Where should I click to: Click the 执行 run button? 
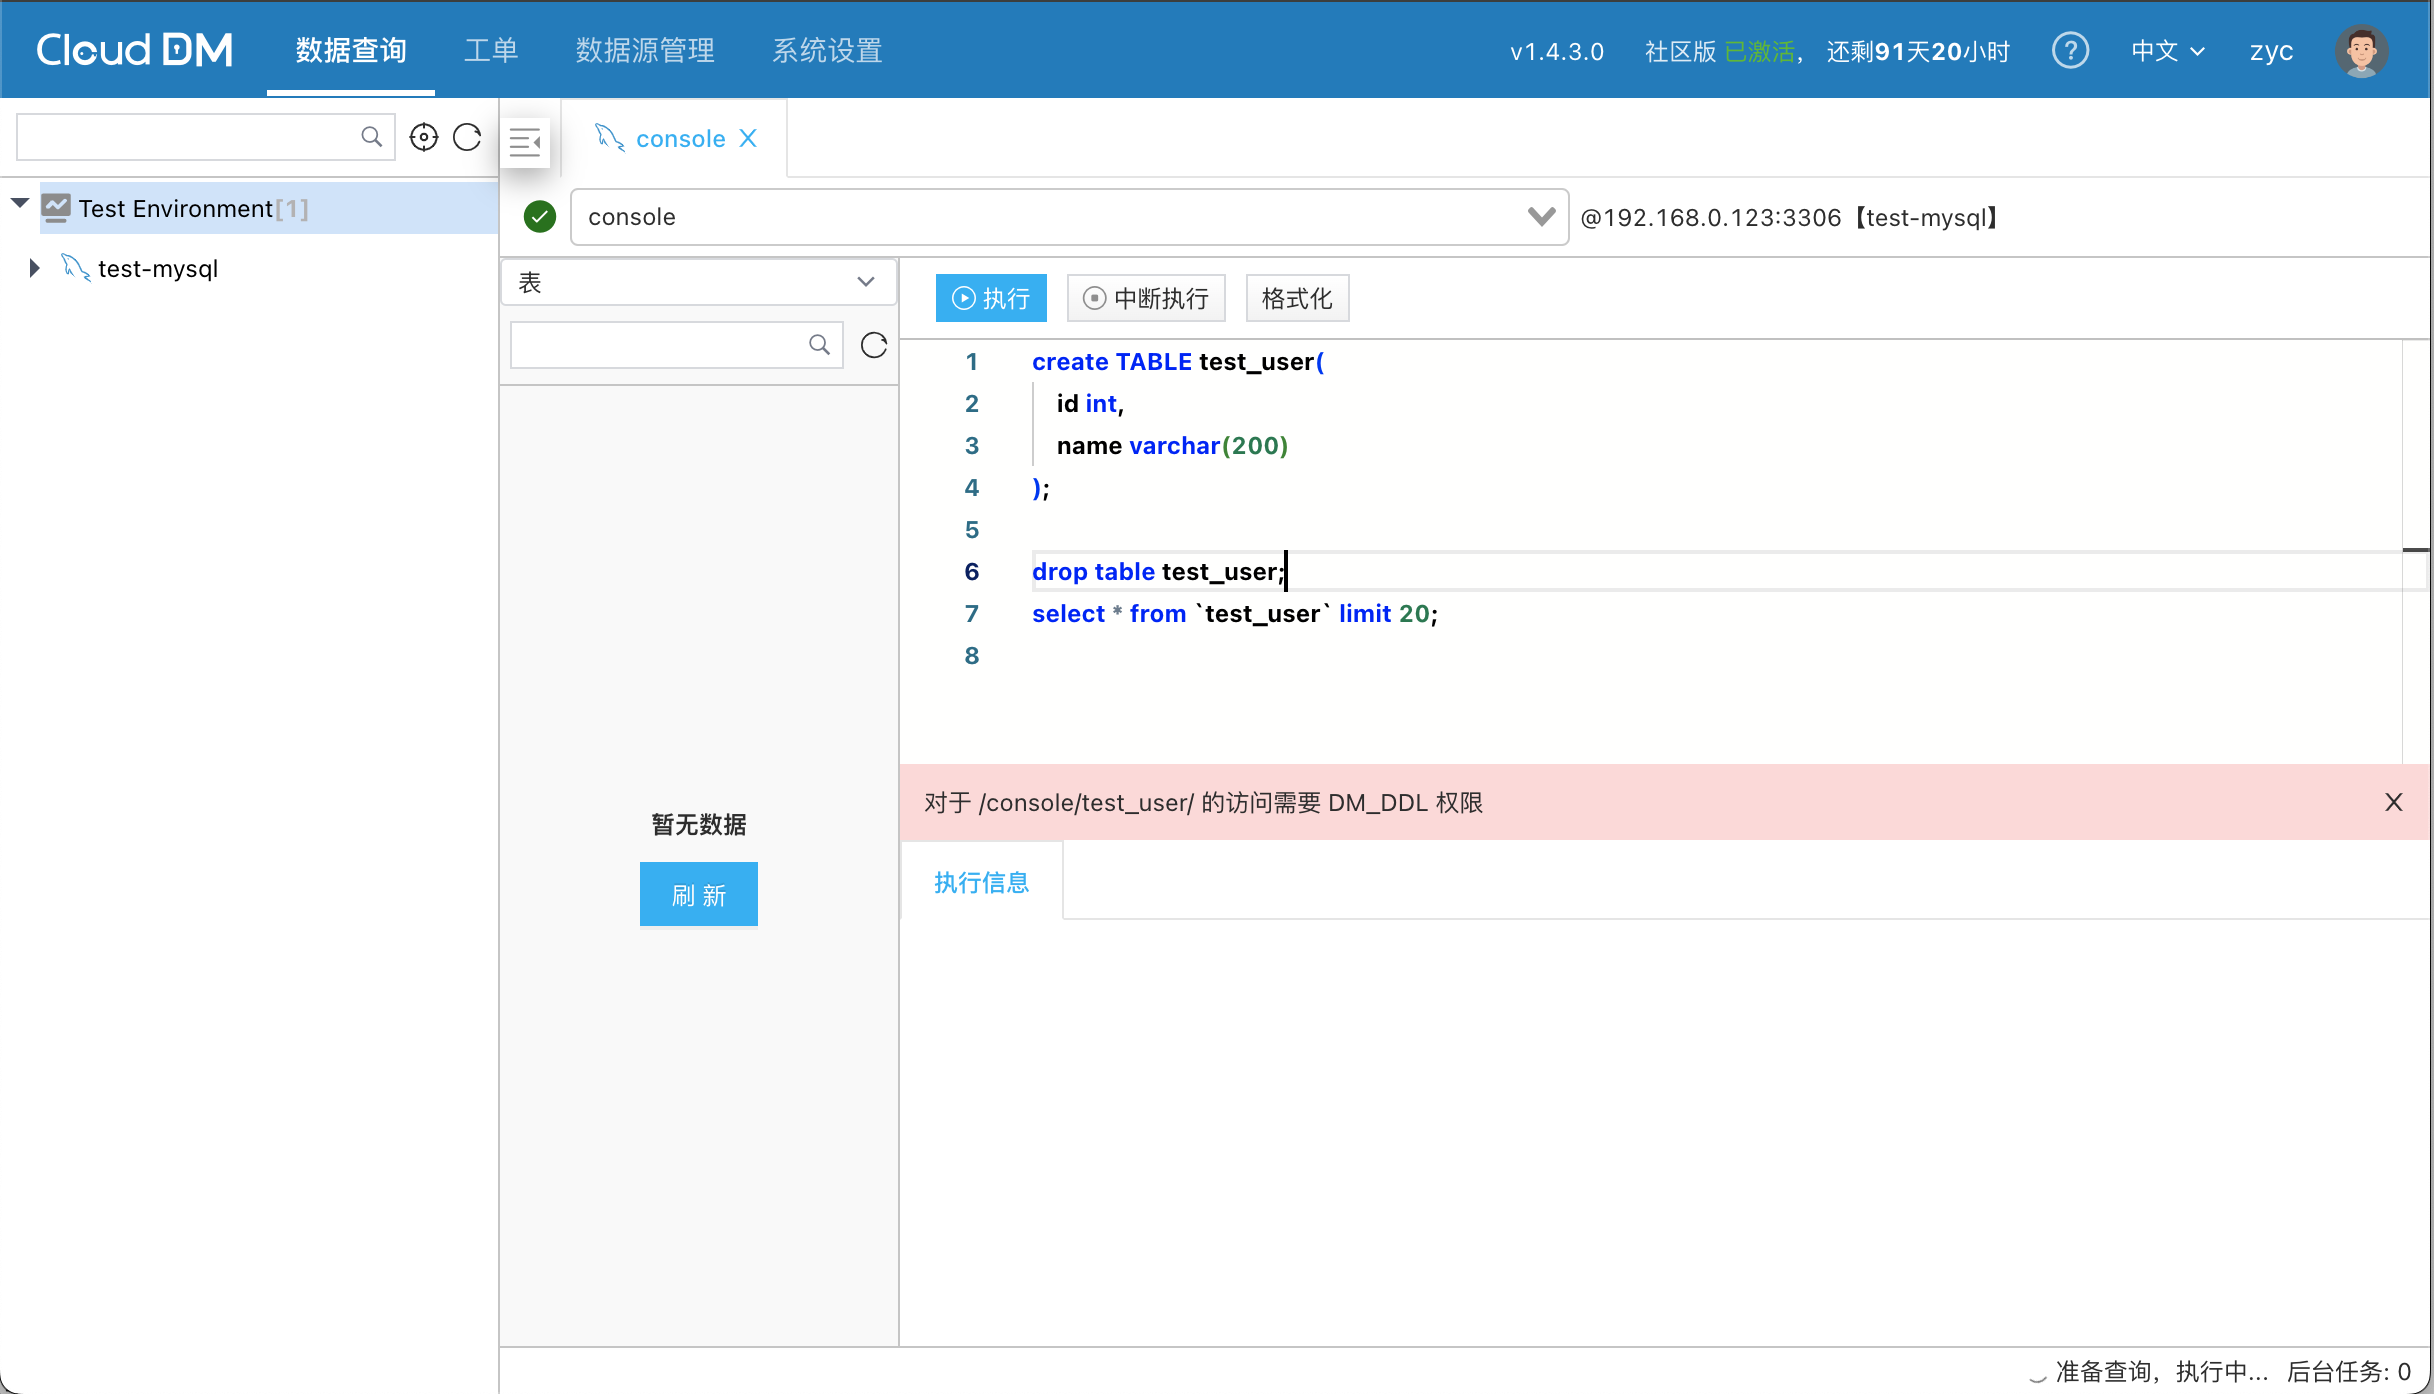pyautogui.click(x=990, y=298)
